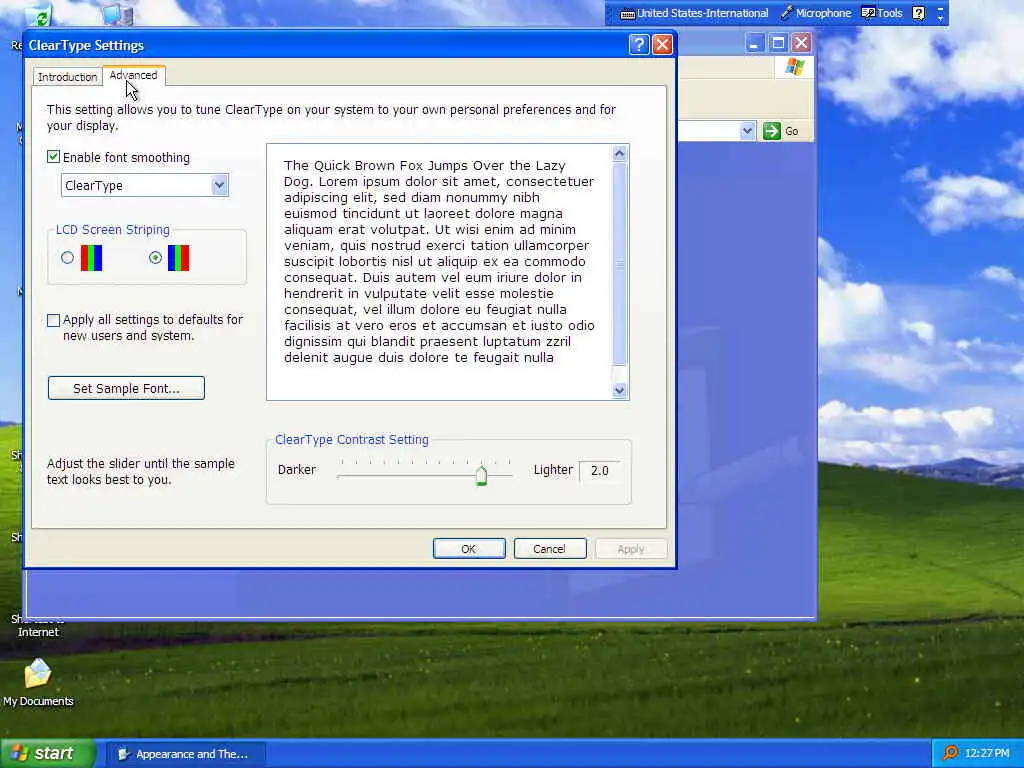Open the Start menu
1024x768 pixels.
(48, 754)
